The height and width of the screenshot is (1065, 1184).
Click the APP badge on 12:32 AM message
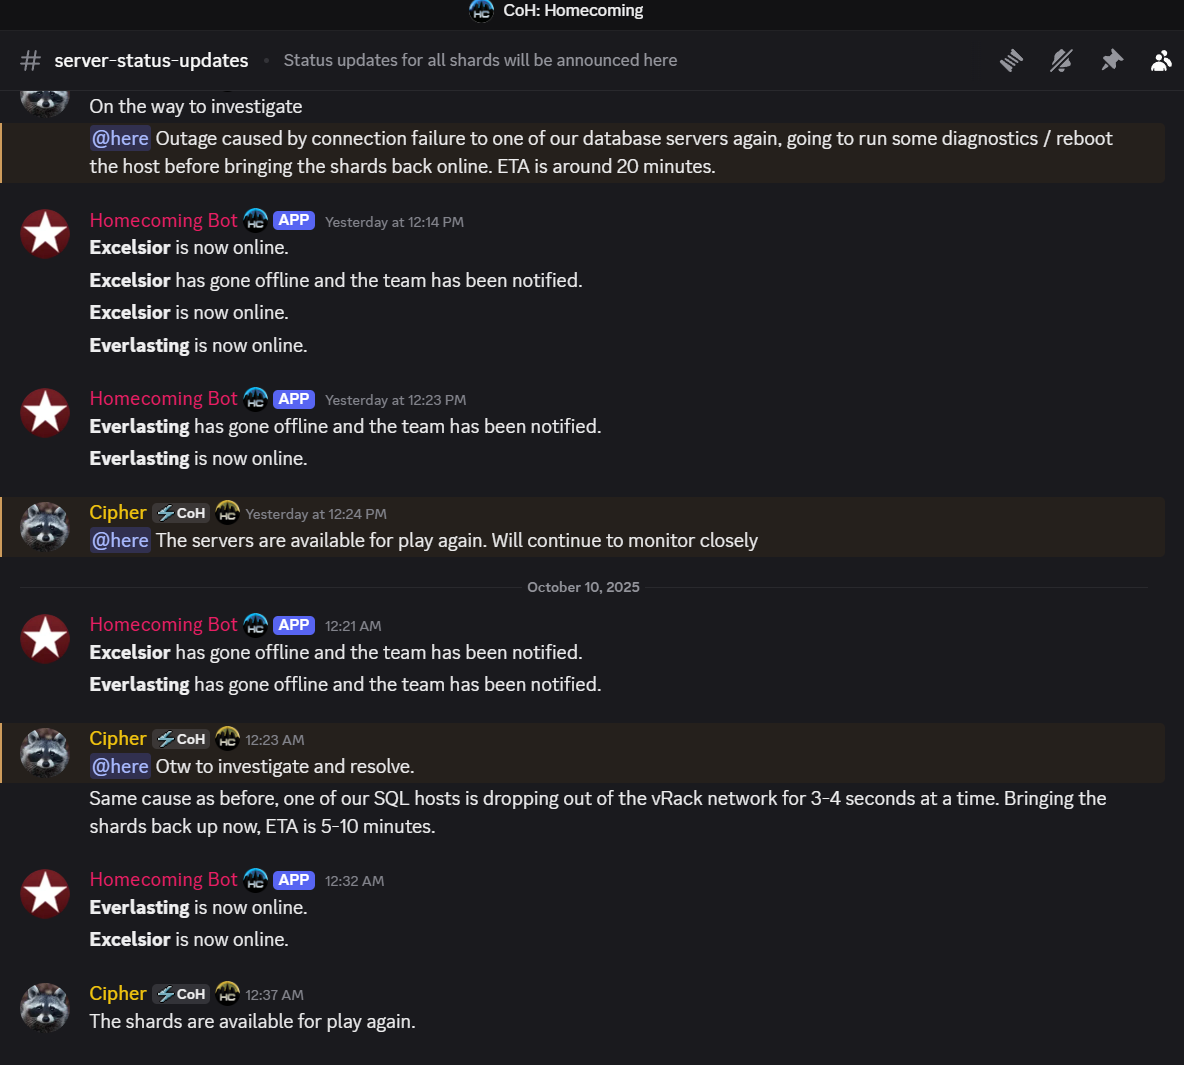tap(294, 880)
